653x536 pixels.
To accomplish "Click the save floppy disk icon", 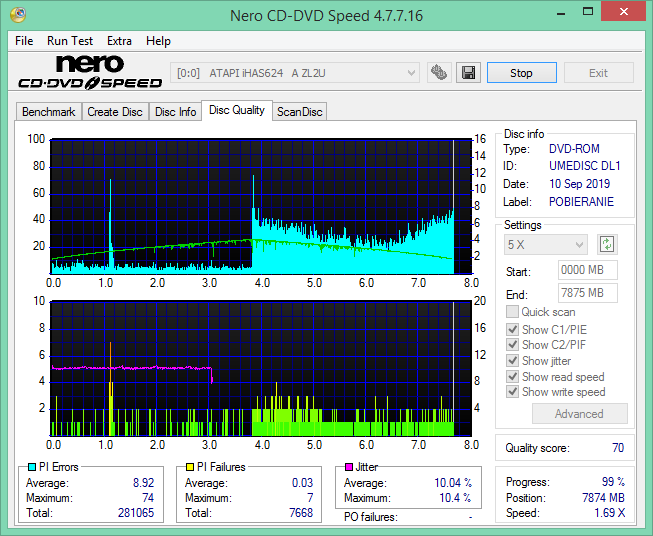I will point(469,73).
